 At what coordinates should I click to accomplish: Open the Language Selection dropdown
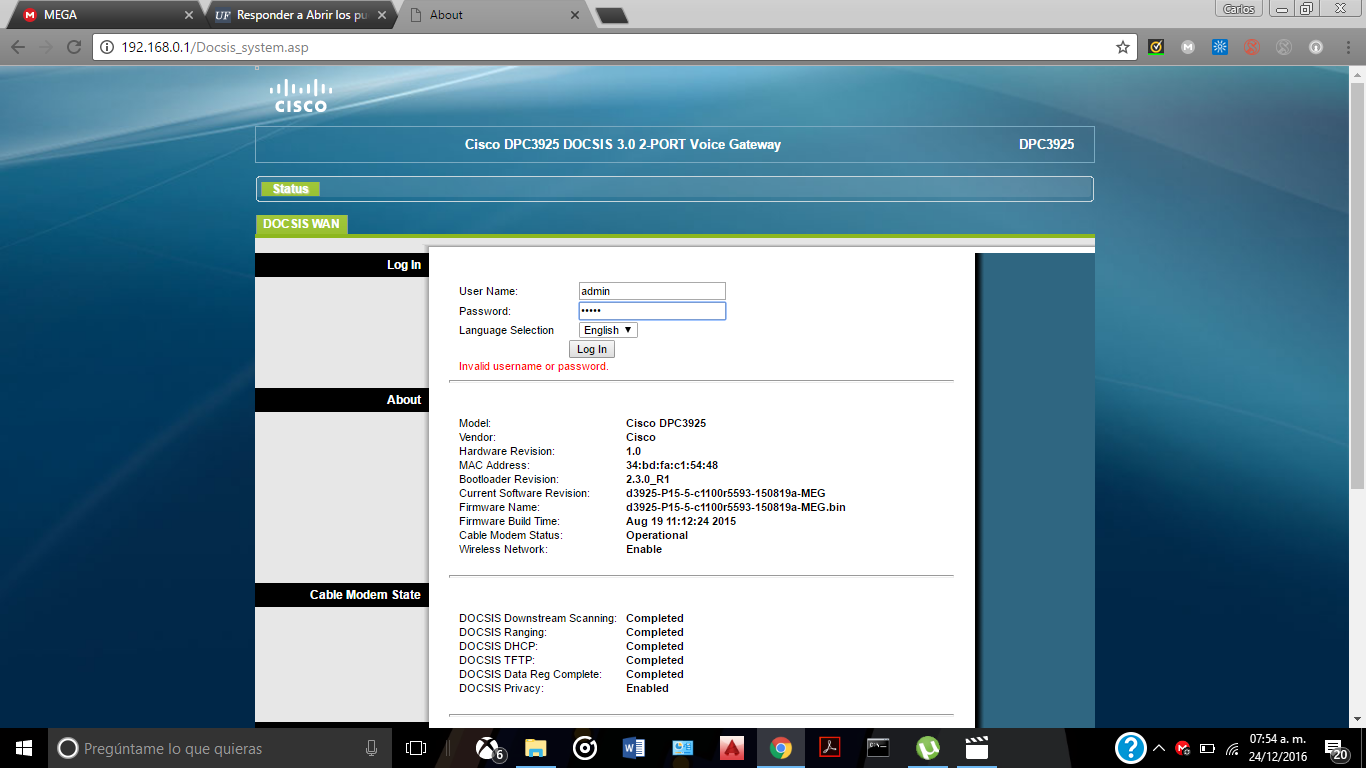608,330
